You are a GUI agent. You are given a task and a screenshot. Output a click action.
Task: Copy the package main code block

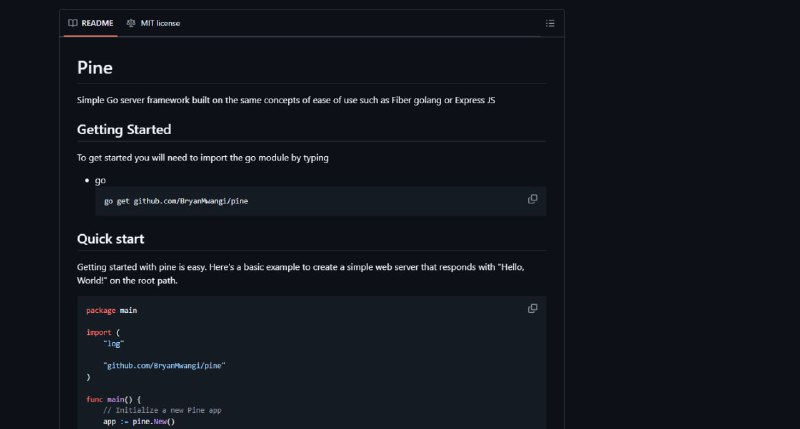[532, 309]
